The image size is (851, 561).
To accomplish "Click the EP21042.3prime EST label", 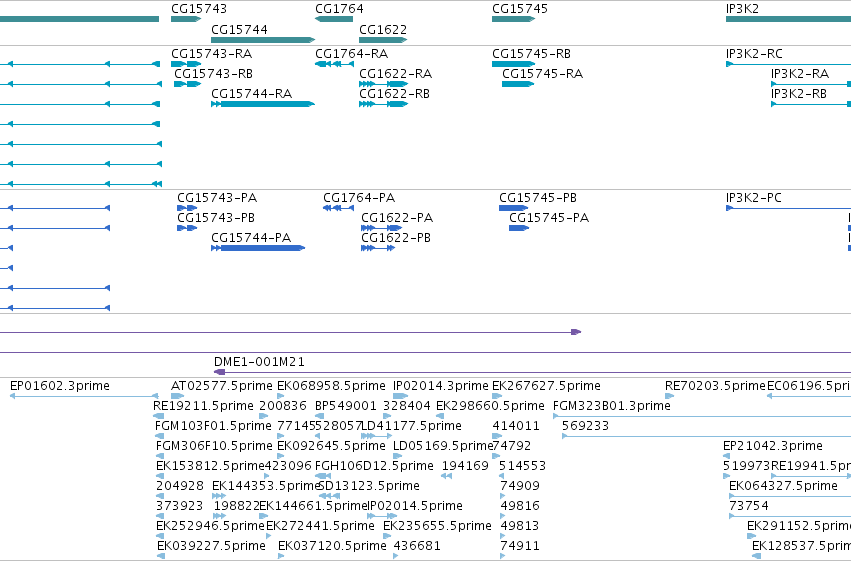I will pyautogui.click(x=773, y=446).
